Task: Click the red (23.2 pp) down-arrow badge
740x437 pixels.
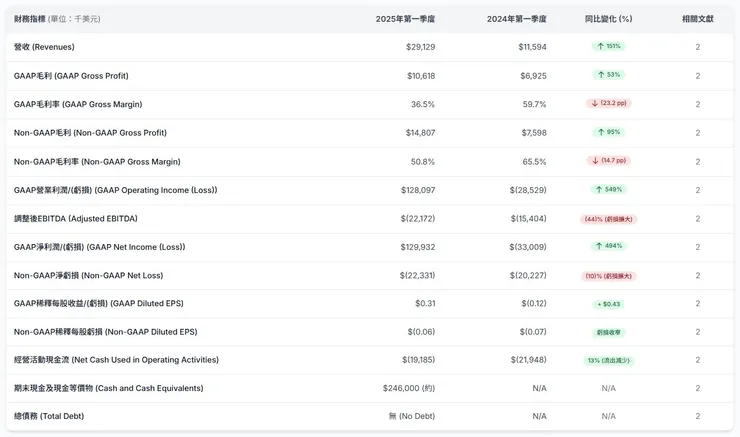Action: click(608, 103)
